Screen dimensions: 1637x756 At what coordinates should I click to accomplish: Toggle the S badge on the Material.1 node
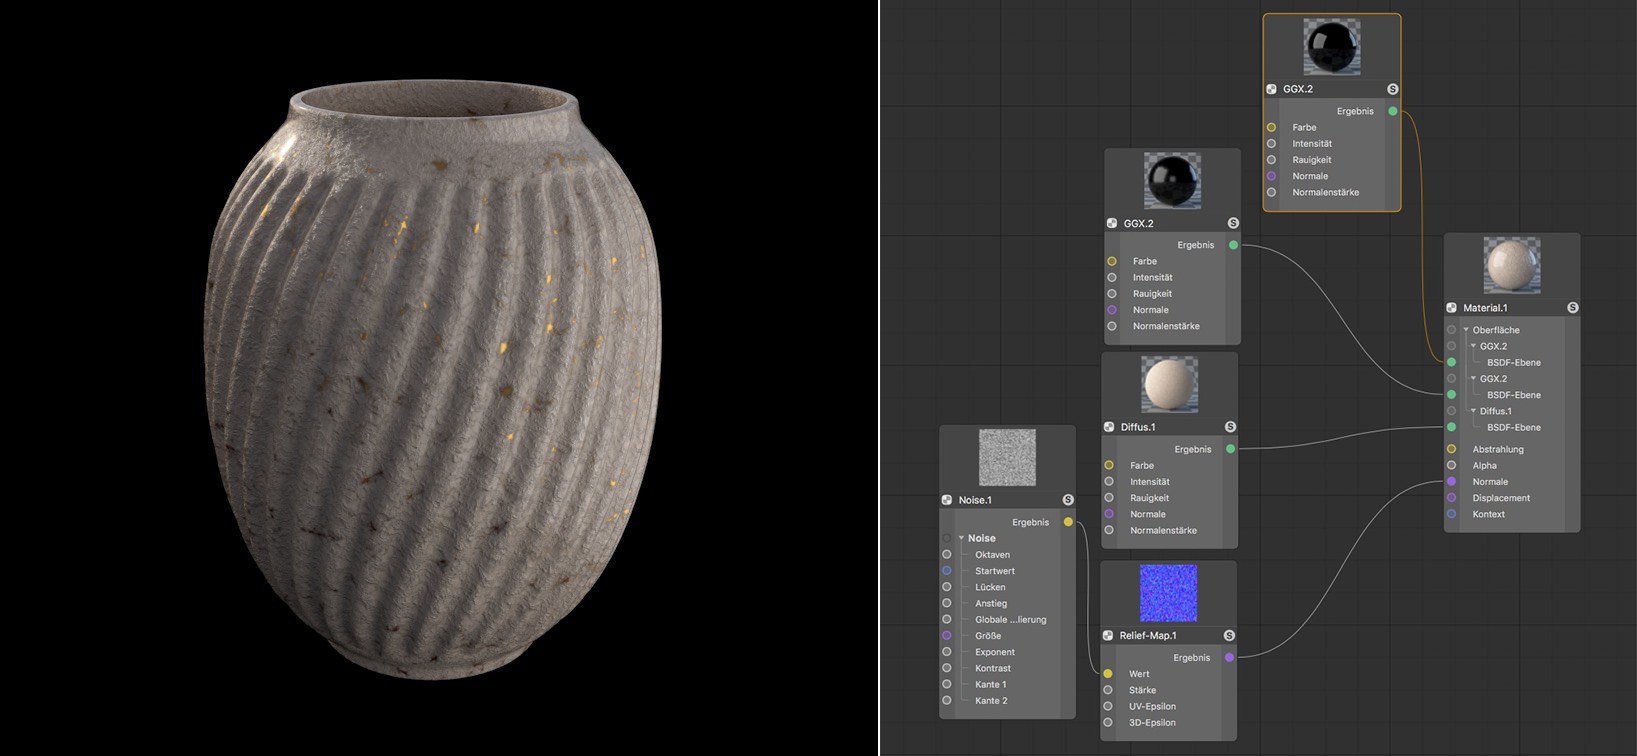coord(1573,308)
